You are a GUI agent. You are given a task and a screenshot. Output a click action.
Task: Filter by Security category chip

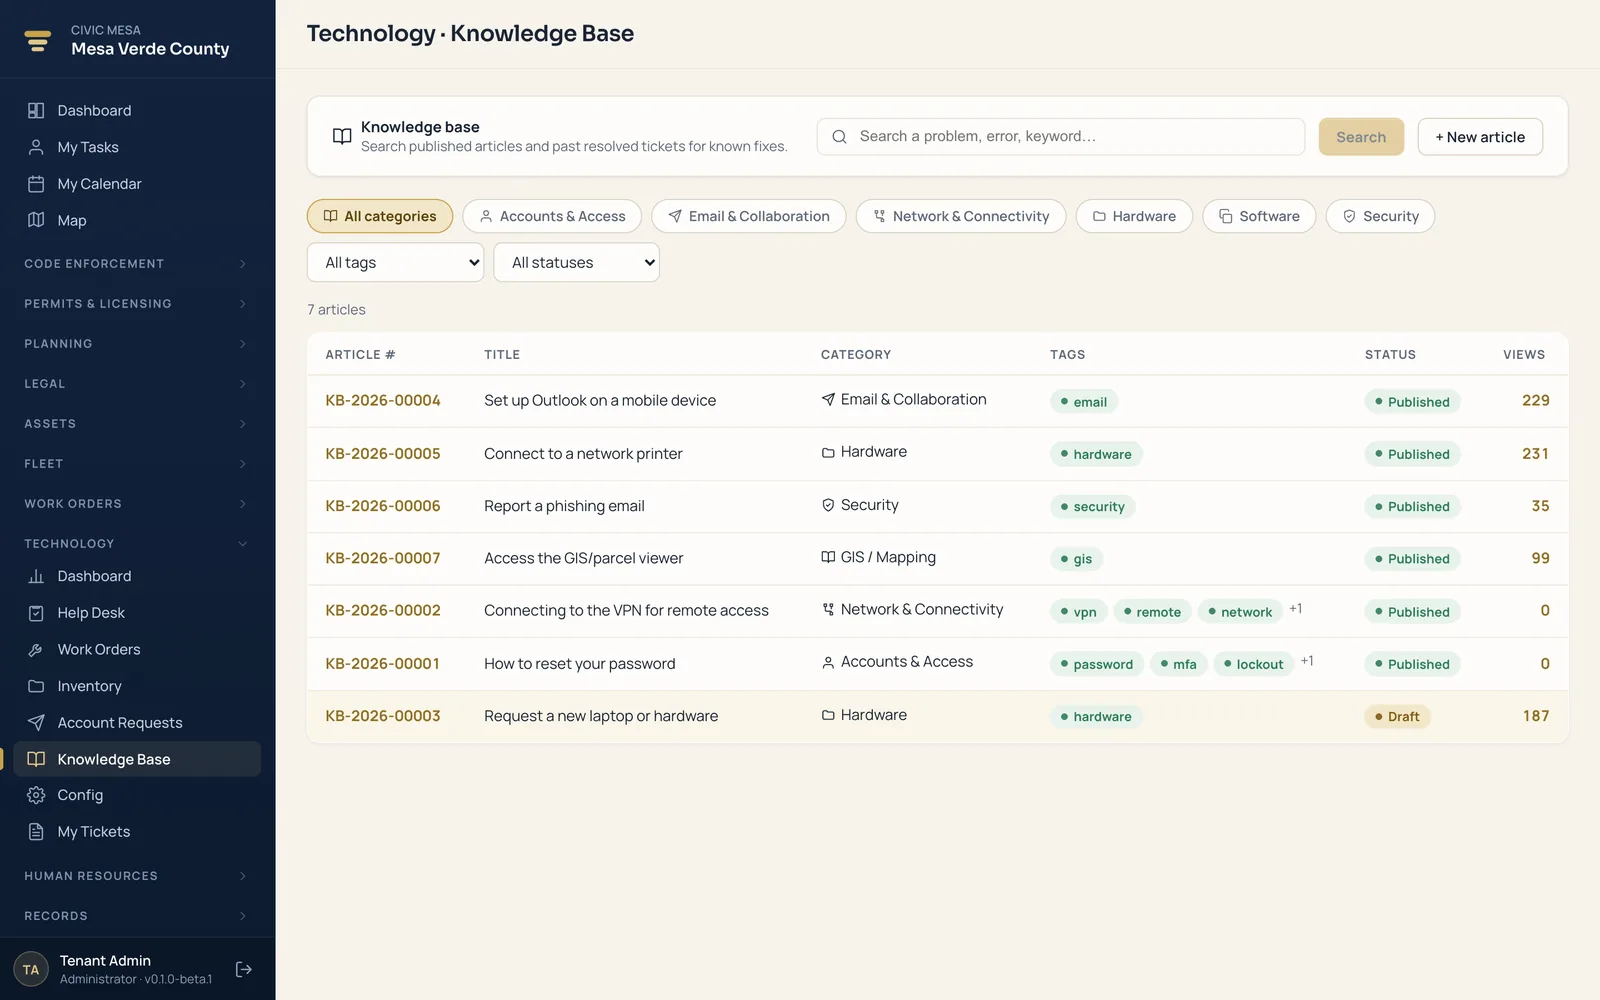(x=1380, y=216)
